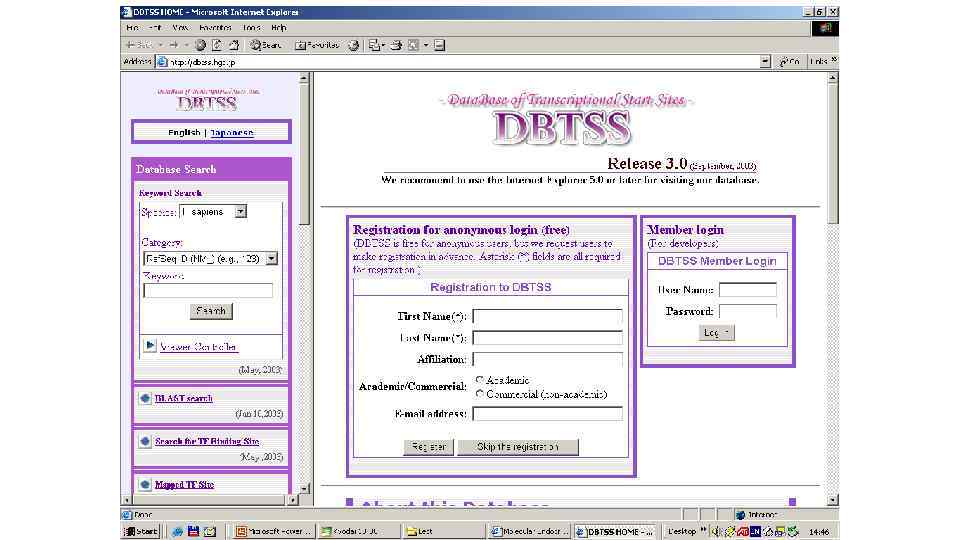This screenshot has width=960, height=540.
Task: Click the History globe icon in the toolbar
Action: click(353, 45)
